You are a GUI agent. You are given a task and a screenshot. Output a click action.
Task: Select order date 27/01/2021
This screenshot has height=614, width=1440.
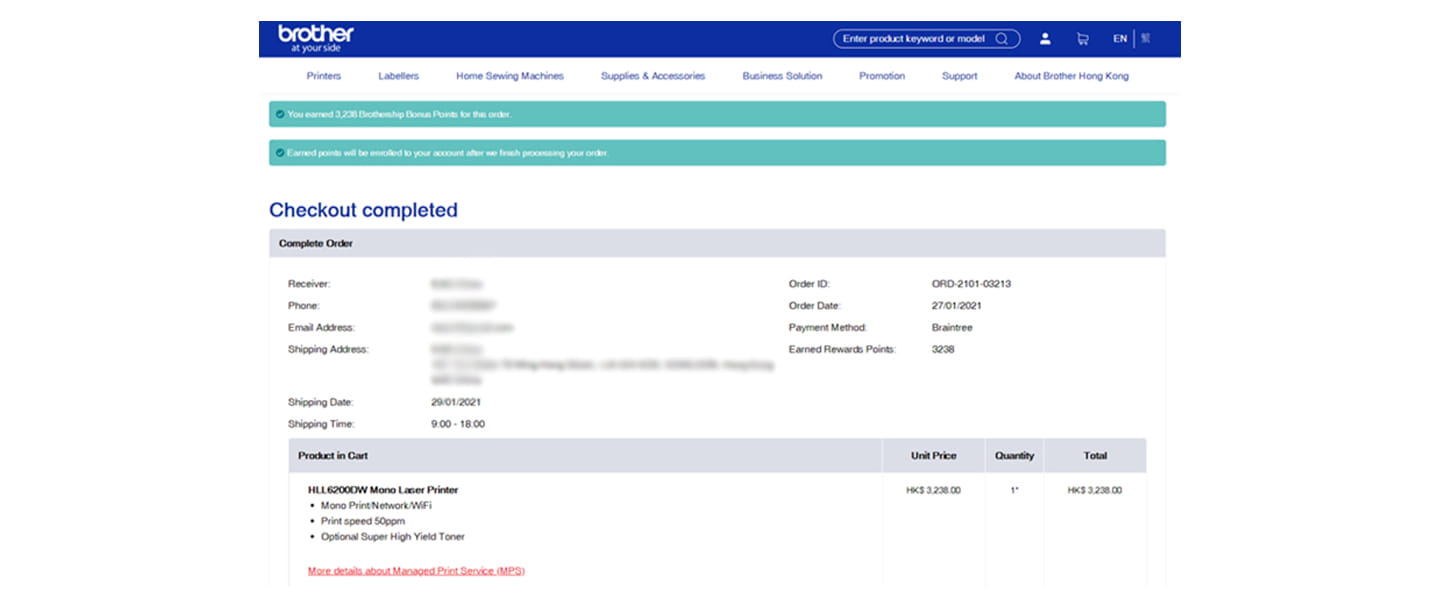(x=956, y=306)
